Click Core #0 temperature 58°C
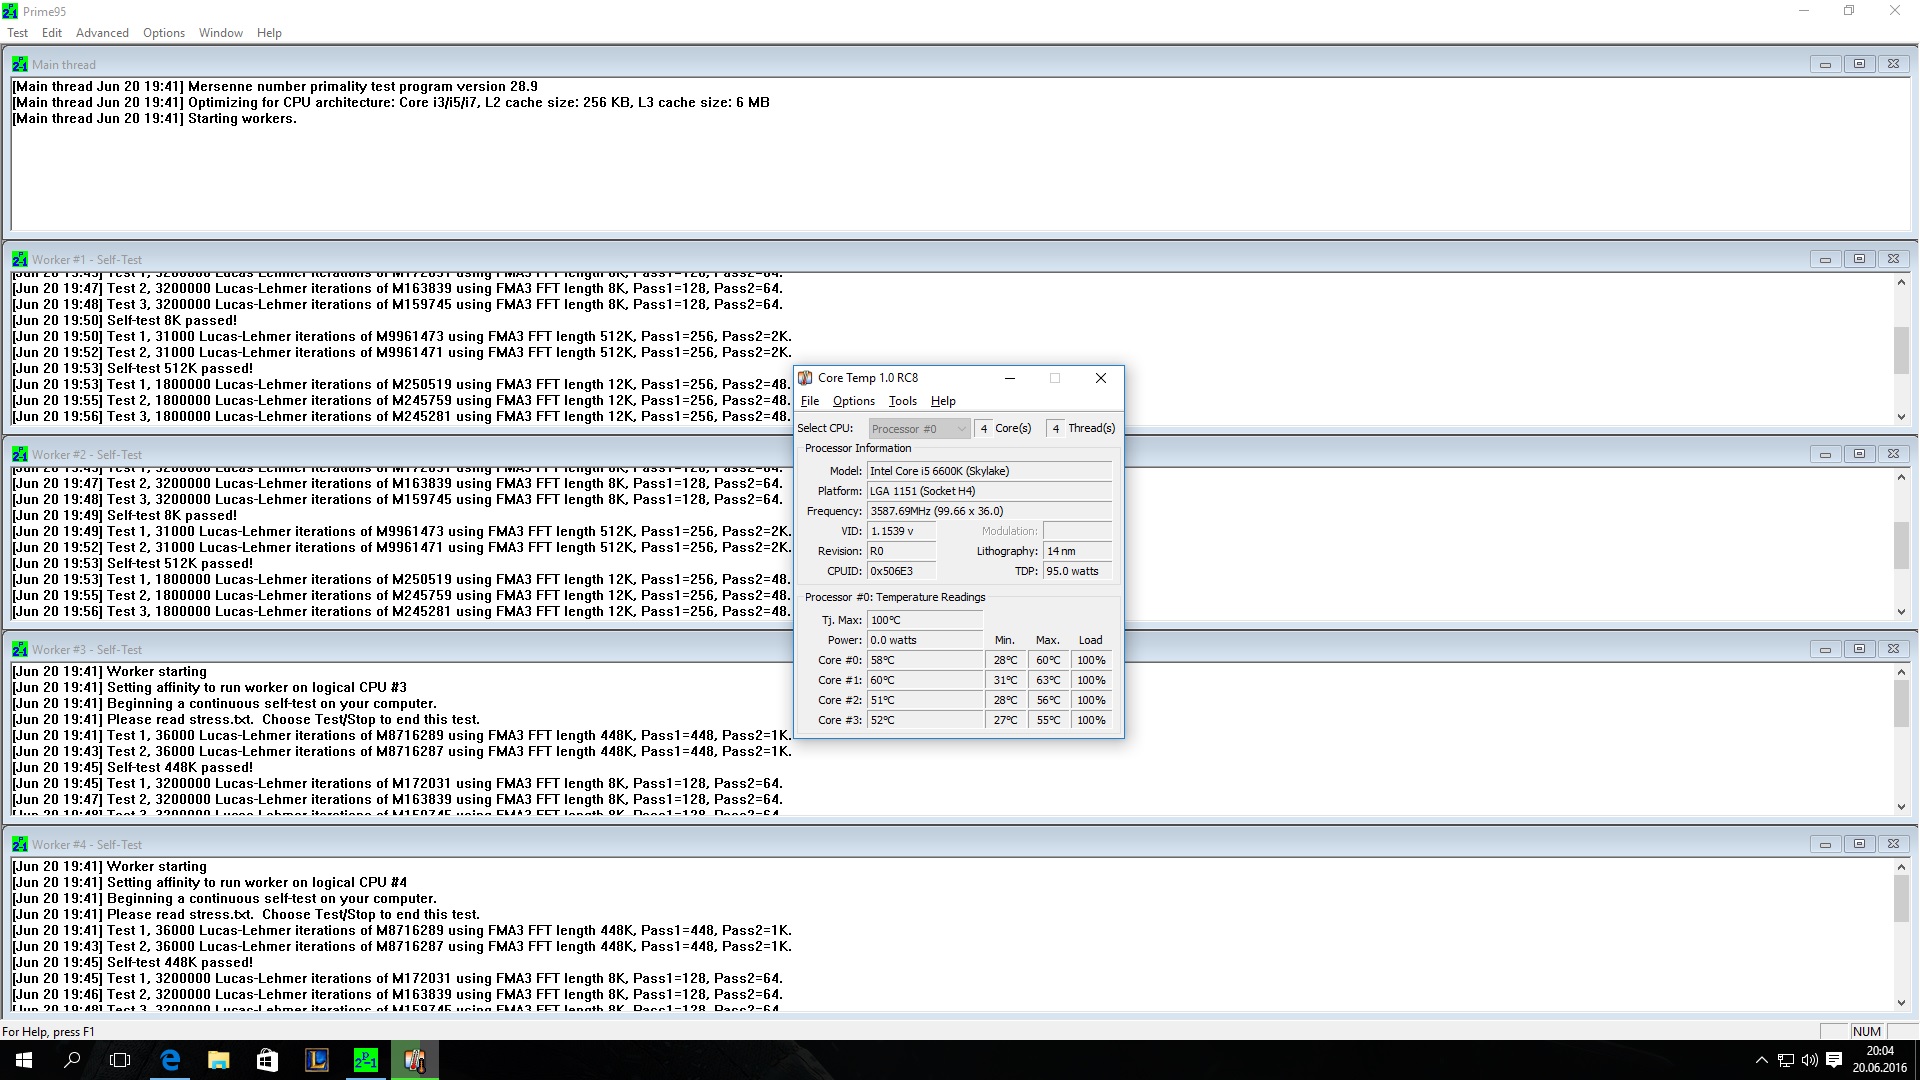 (x=925, y=660)
